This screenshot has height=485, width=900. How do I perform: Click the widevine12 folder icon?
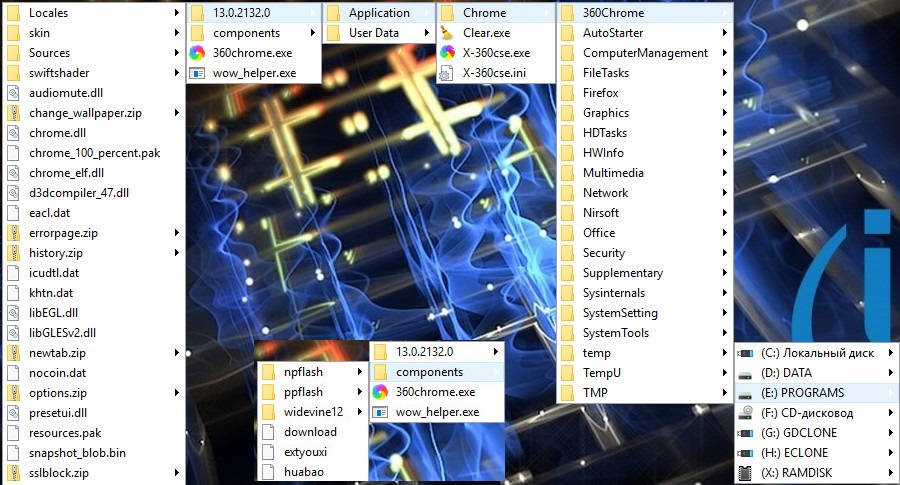click(268, 412)
